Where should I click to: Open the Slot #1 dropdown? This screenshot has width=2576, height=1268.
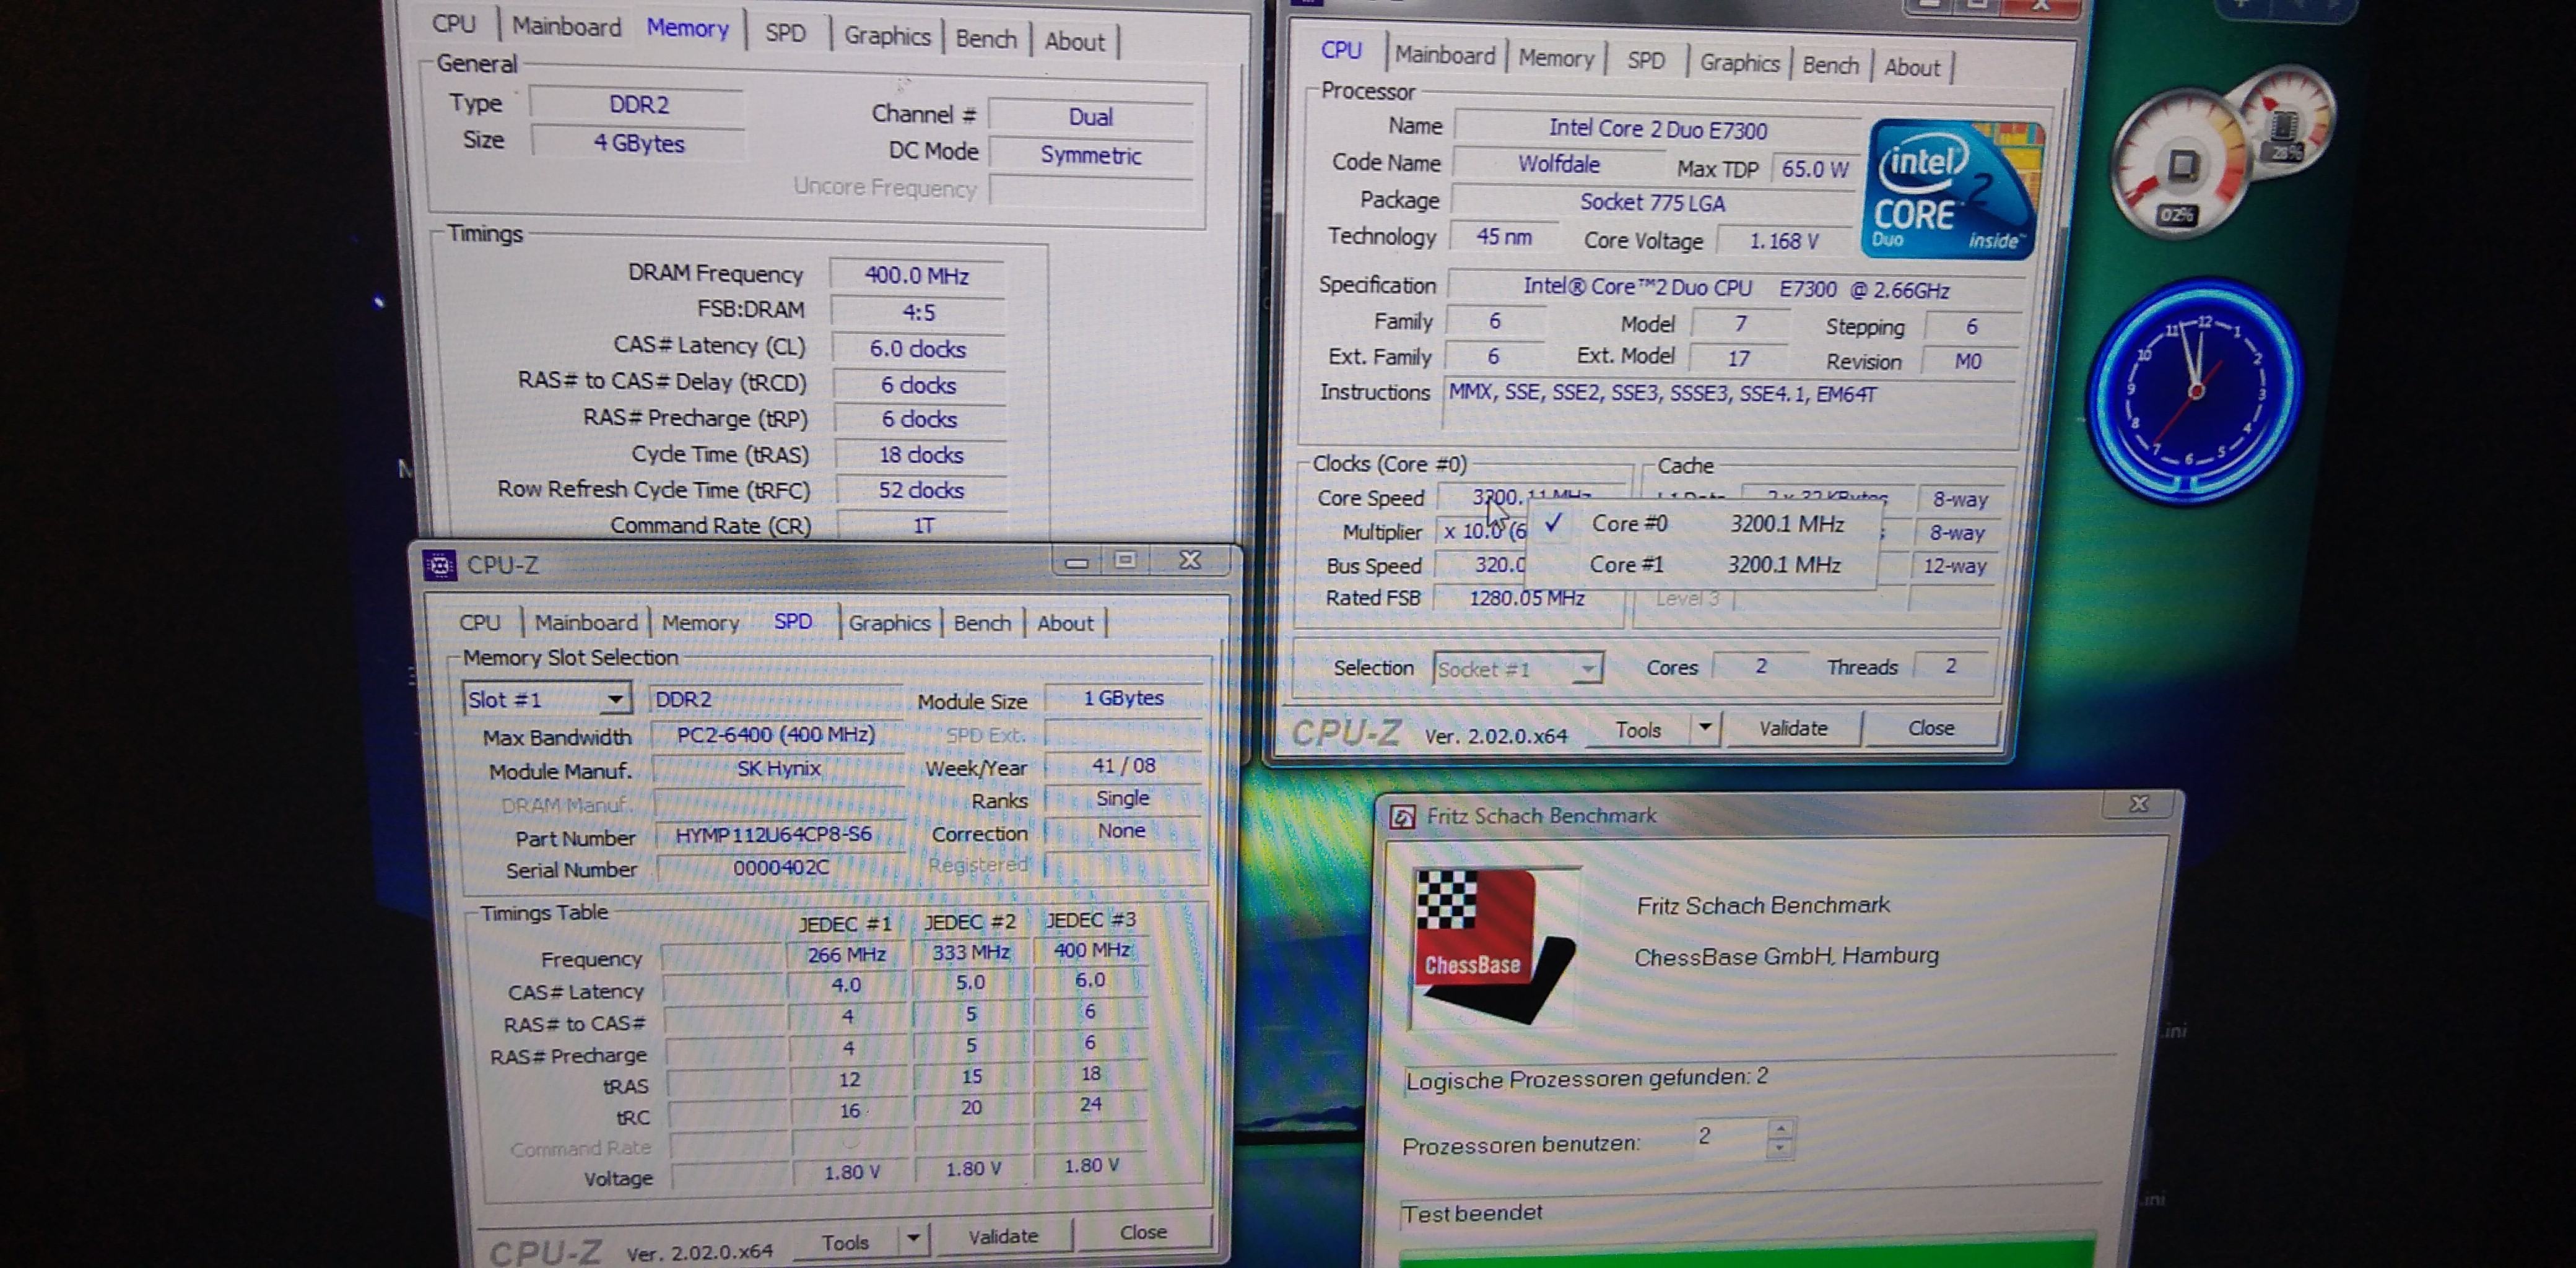(616, 699)
